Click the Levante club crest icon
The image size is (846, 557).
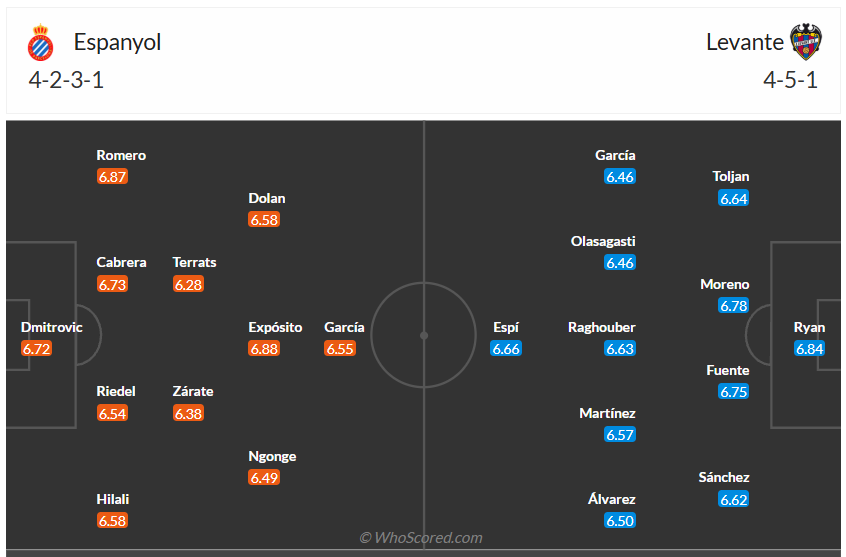805,43
